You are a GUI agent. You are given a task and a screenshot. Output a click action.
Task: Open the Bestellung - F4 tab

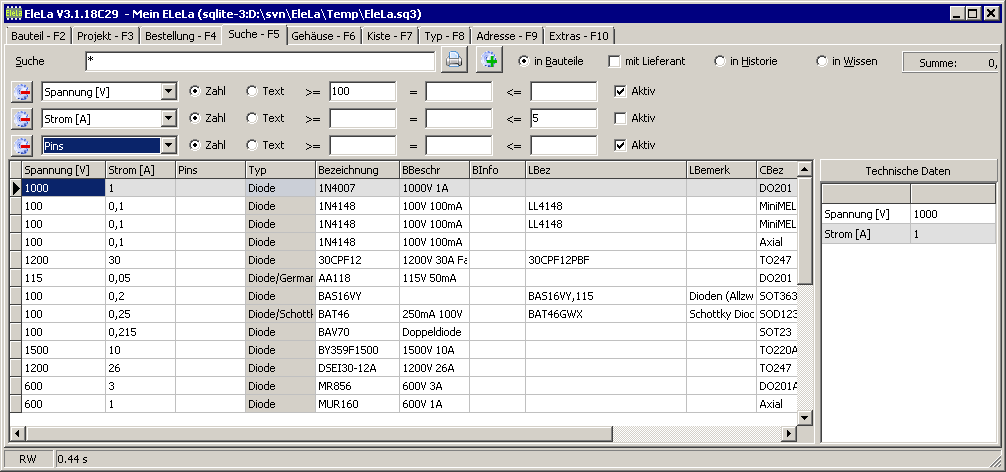point(180,37)
